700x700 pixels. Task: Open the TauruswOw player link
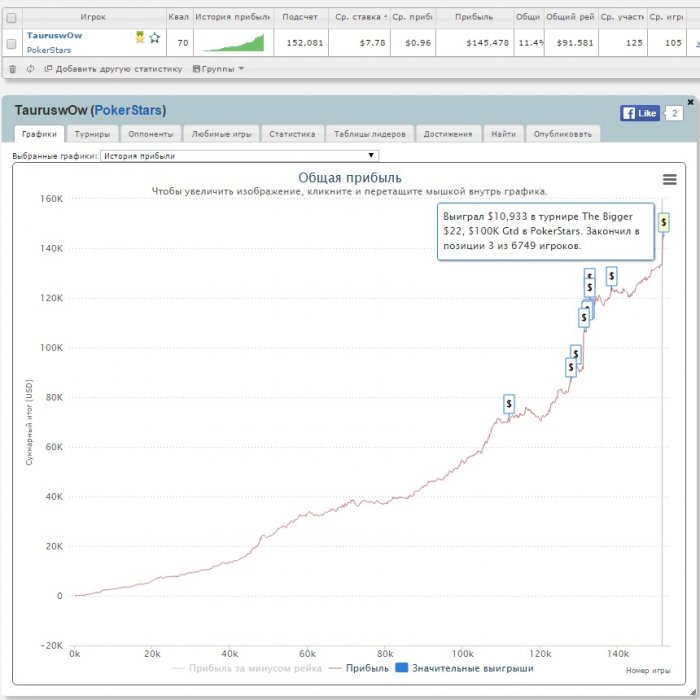(x=54, y=35)
